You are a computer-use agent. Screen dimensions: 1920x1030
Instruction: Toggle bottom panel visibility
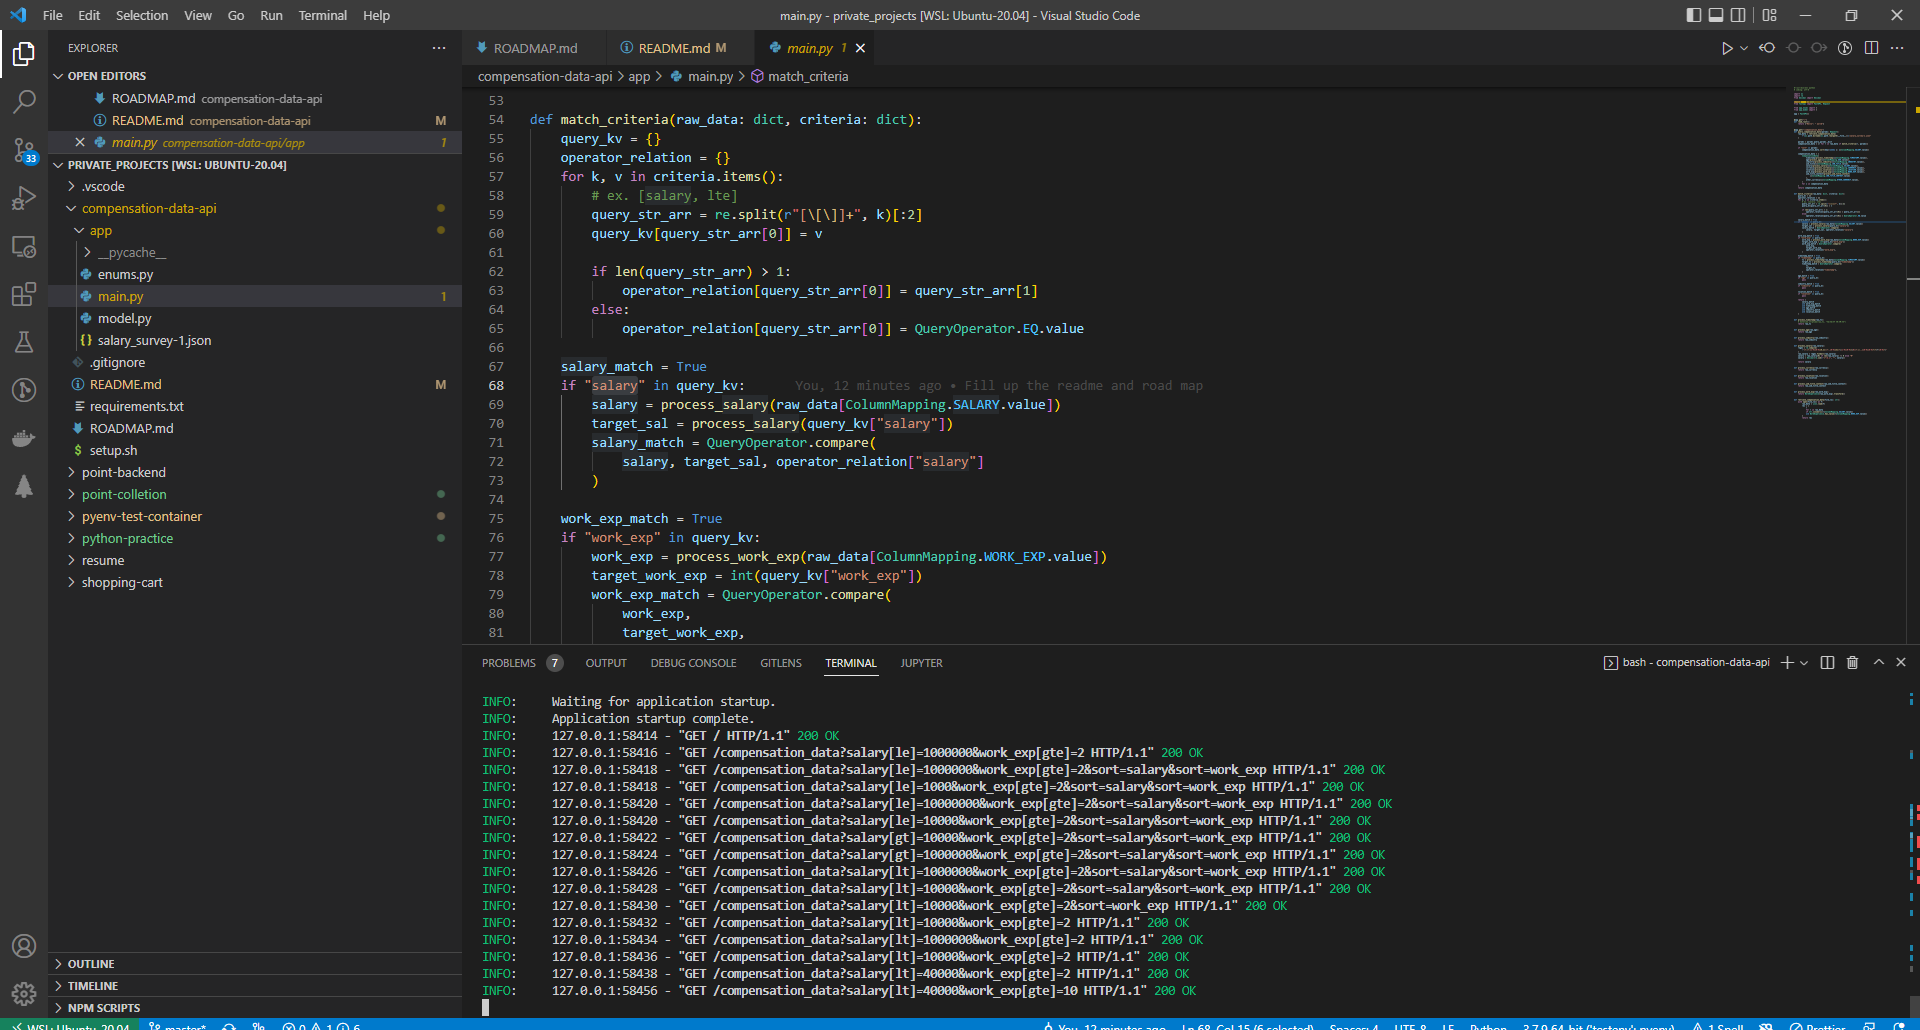[x=1716, y=15]
